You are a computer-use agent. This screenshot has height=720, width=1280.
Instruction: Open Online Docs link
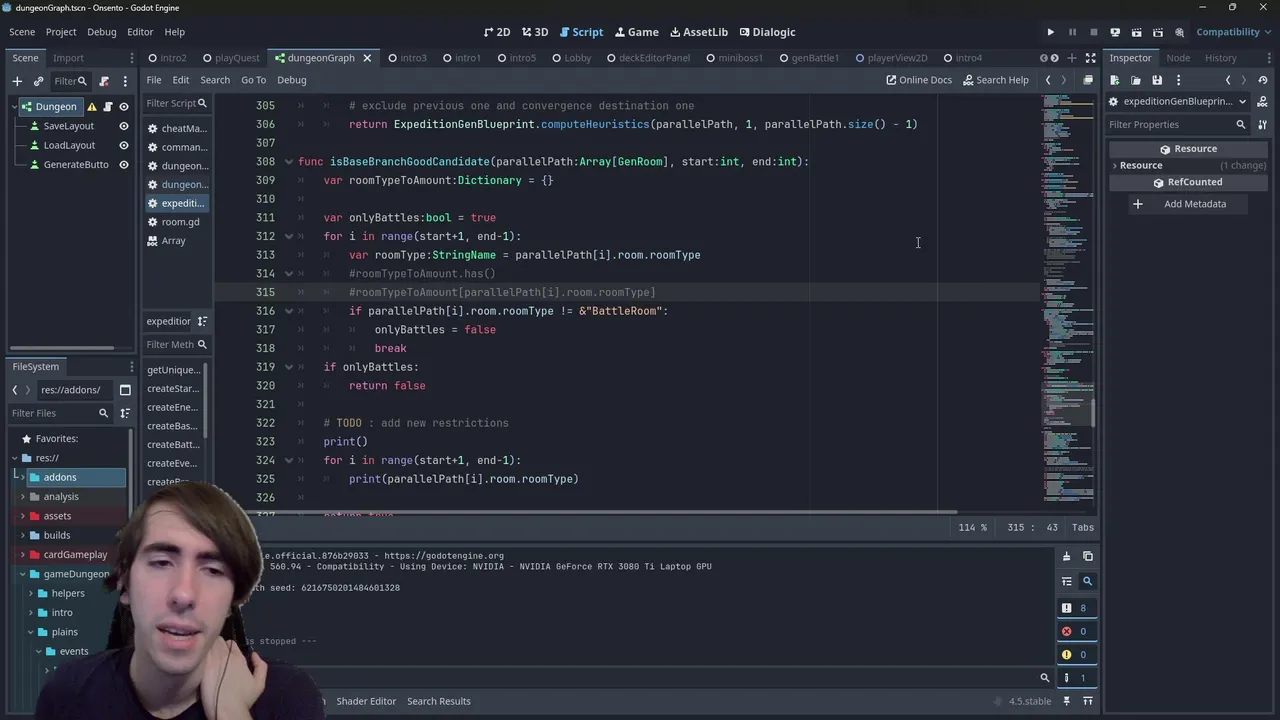919,80
